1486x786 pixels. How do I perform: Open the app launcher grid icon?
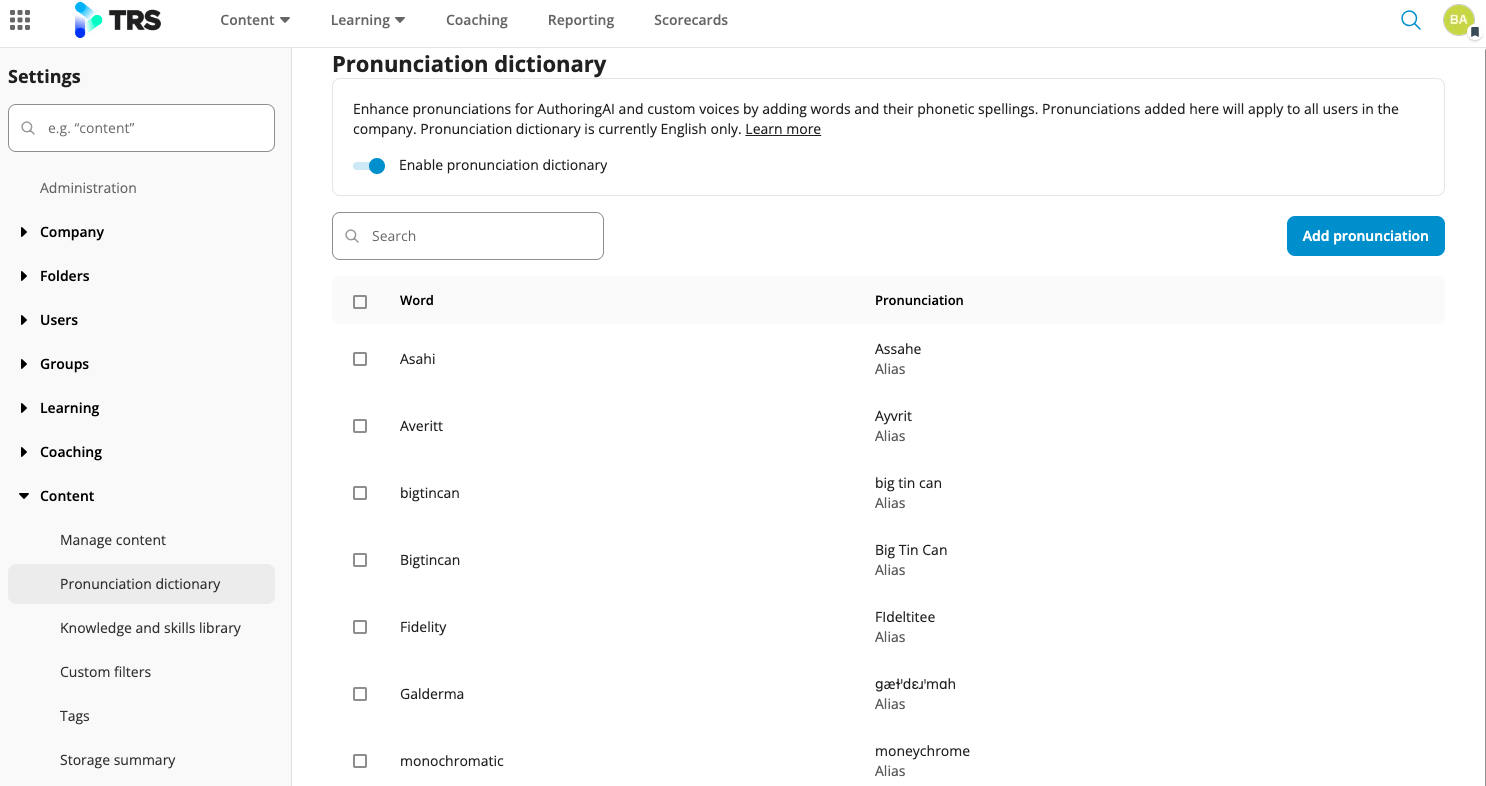20,20
